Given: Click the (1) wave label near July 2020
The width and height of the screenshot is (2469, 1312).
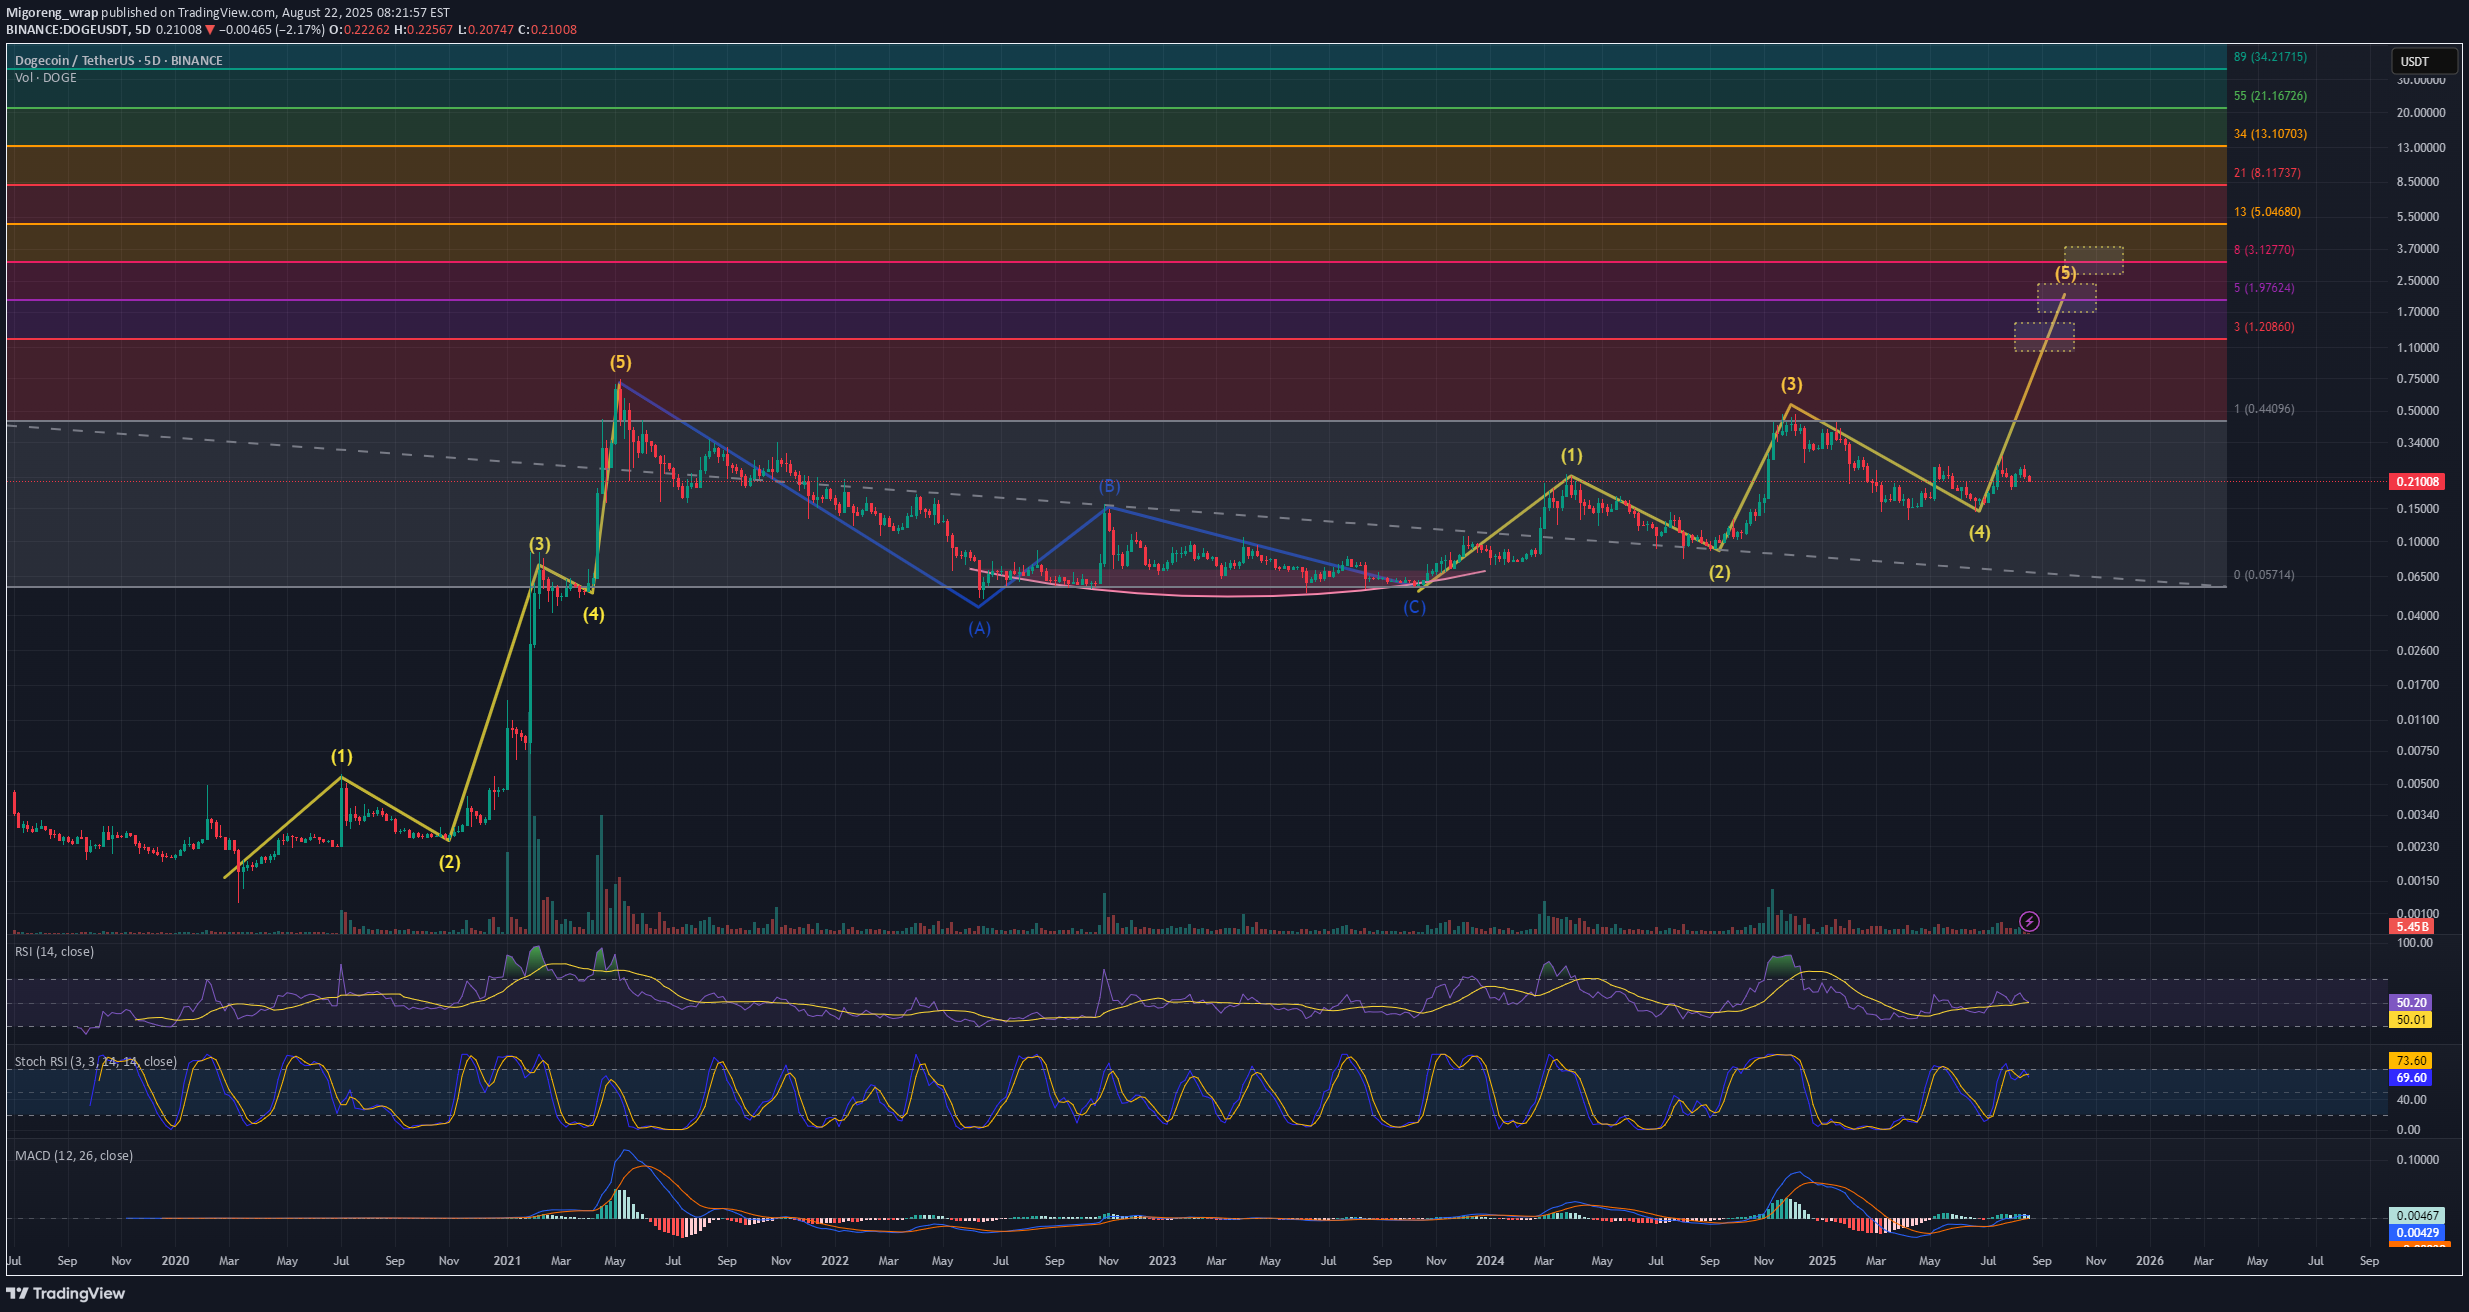Looking at the screenshot, I should click(x=342, y=756).
